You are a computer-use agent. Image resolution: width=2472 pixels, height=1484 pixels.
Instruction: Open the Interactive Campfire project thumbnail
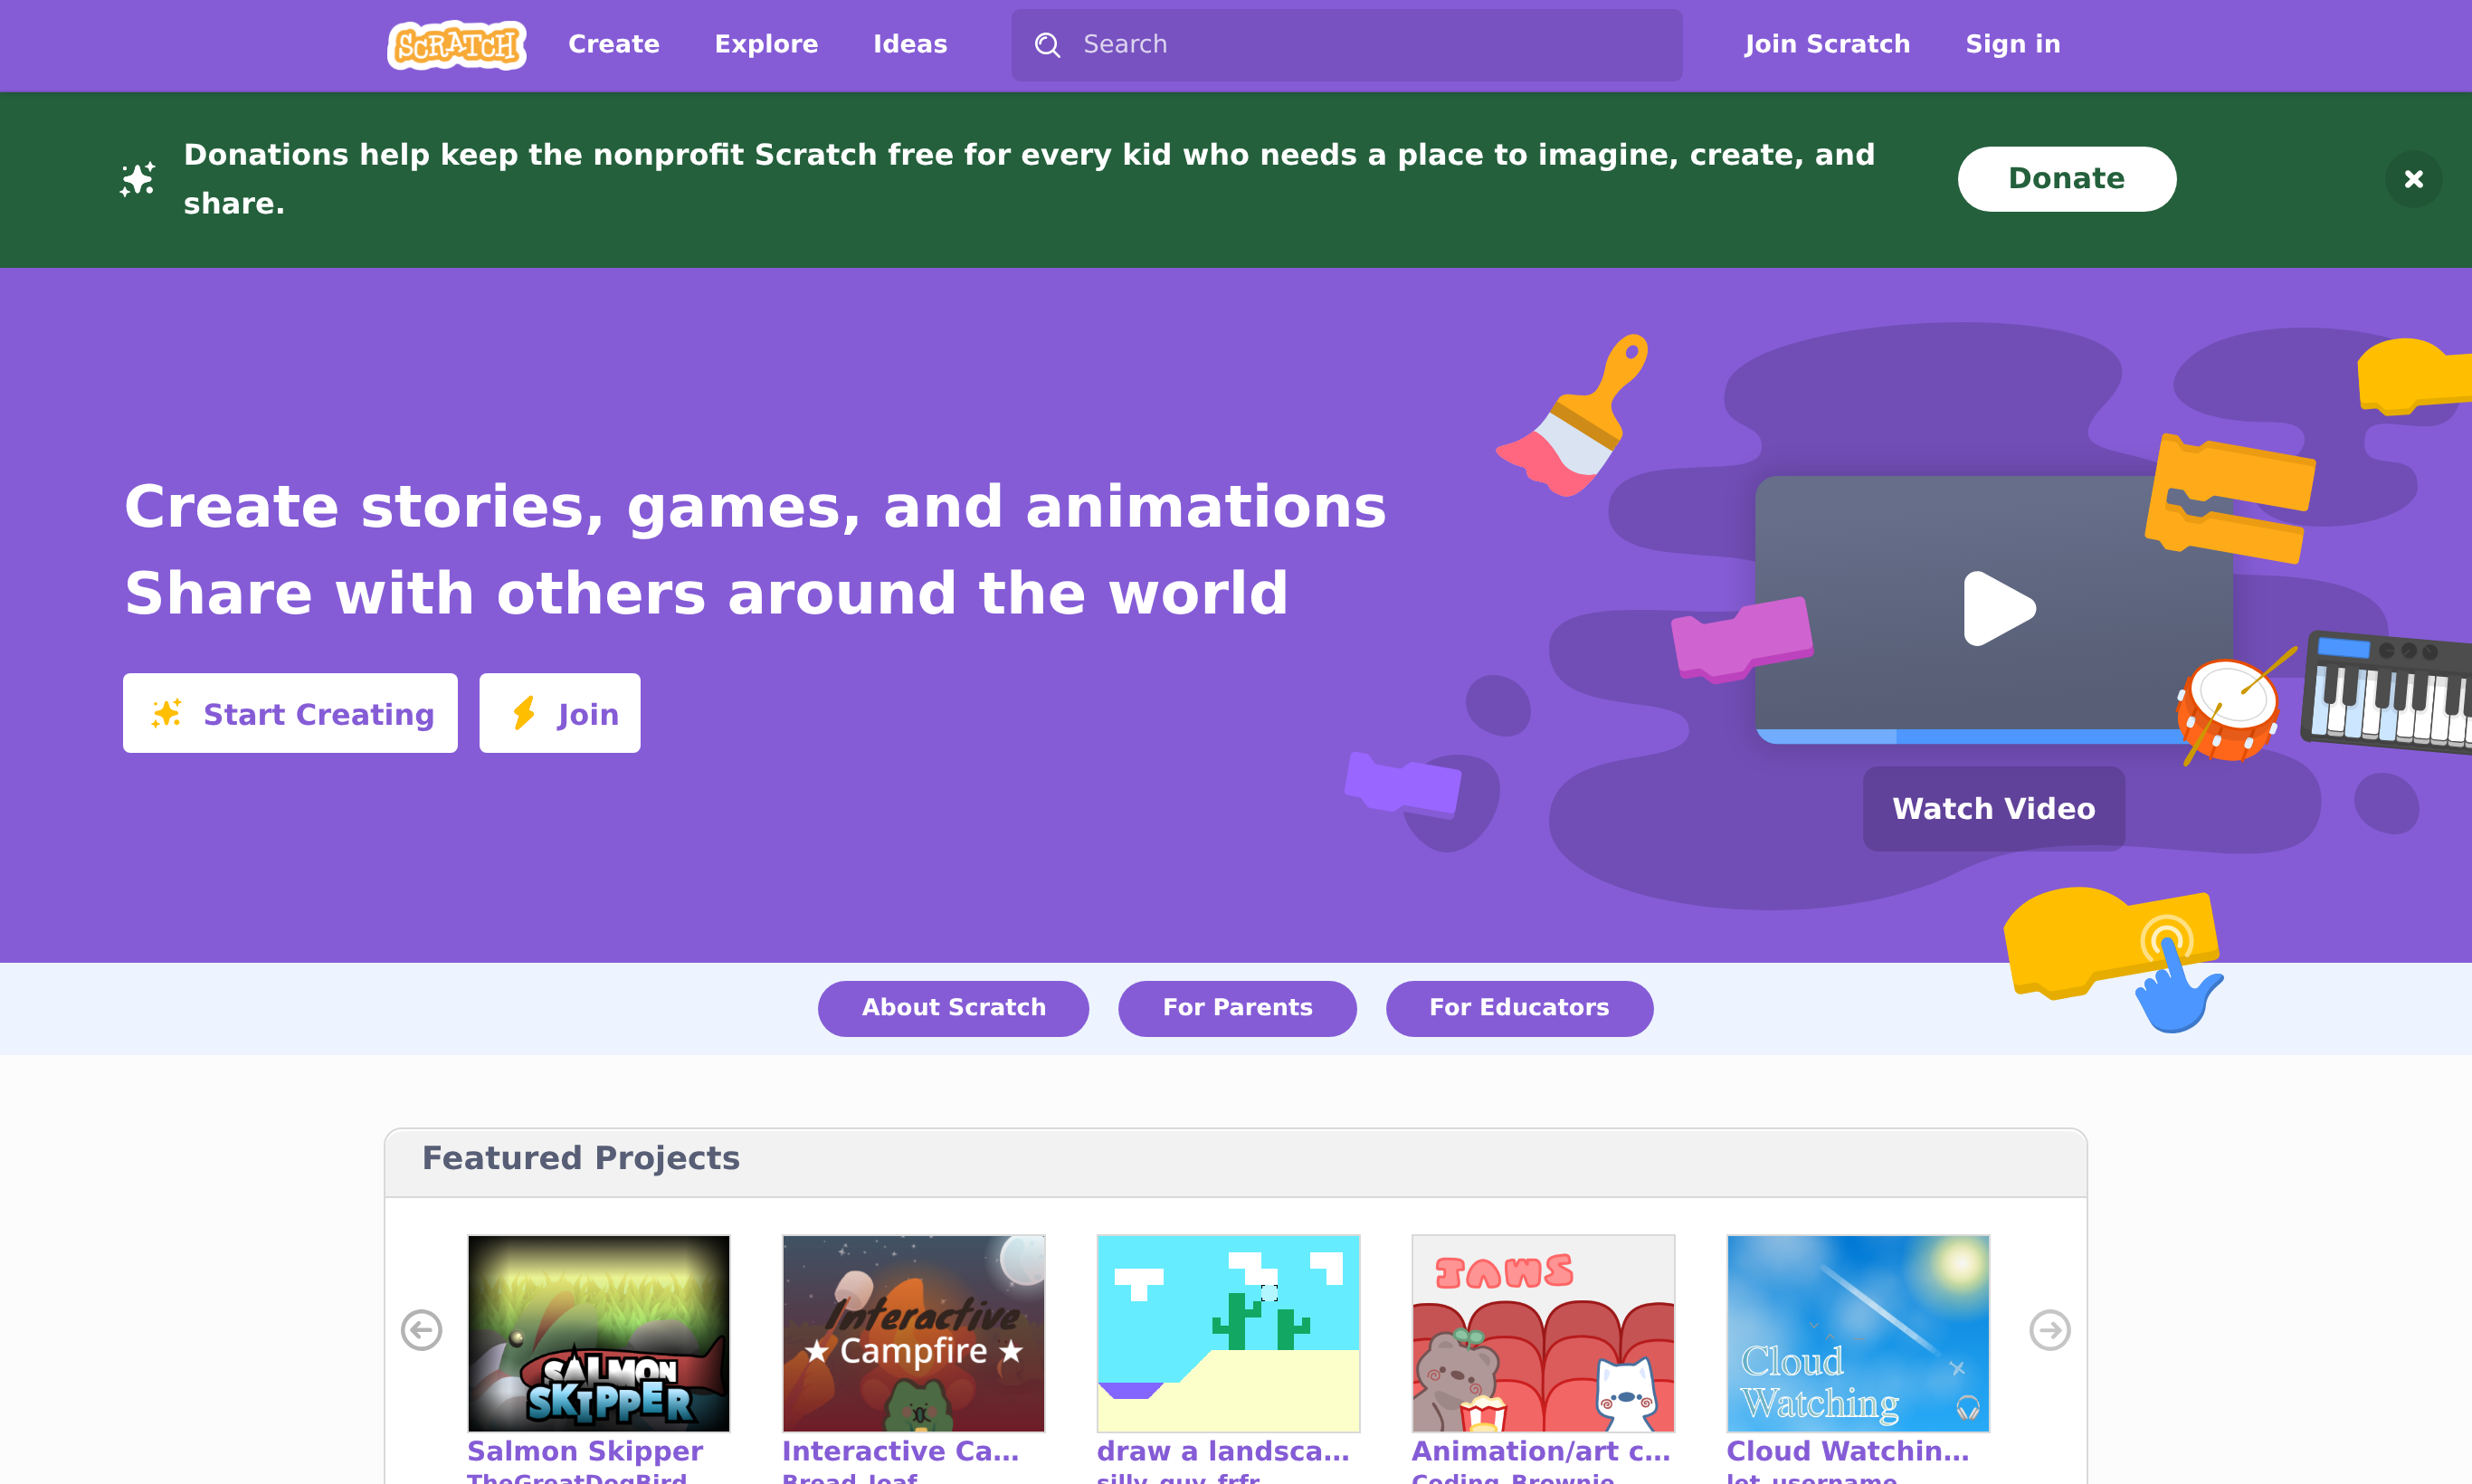[913, 1333]
